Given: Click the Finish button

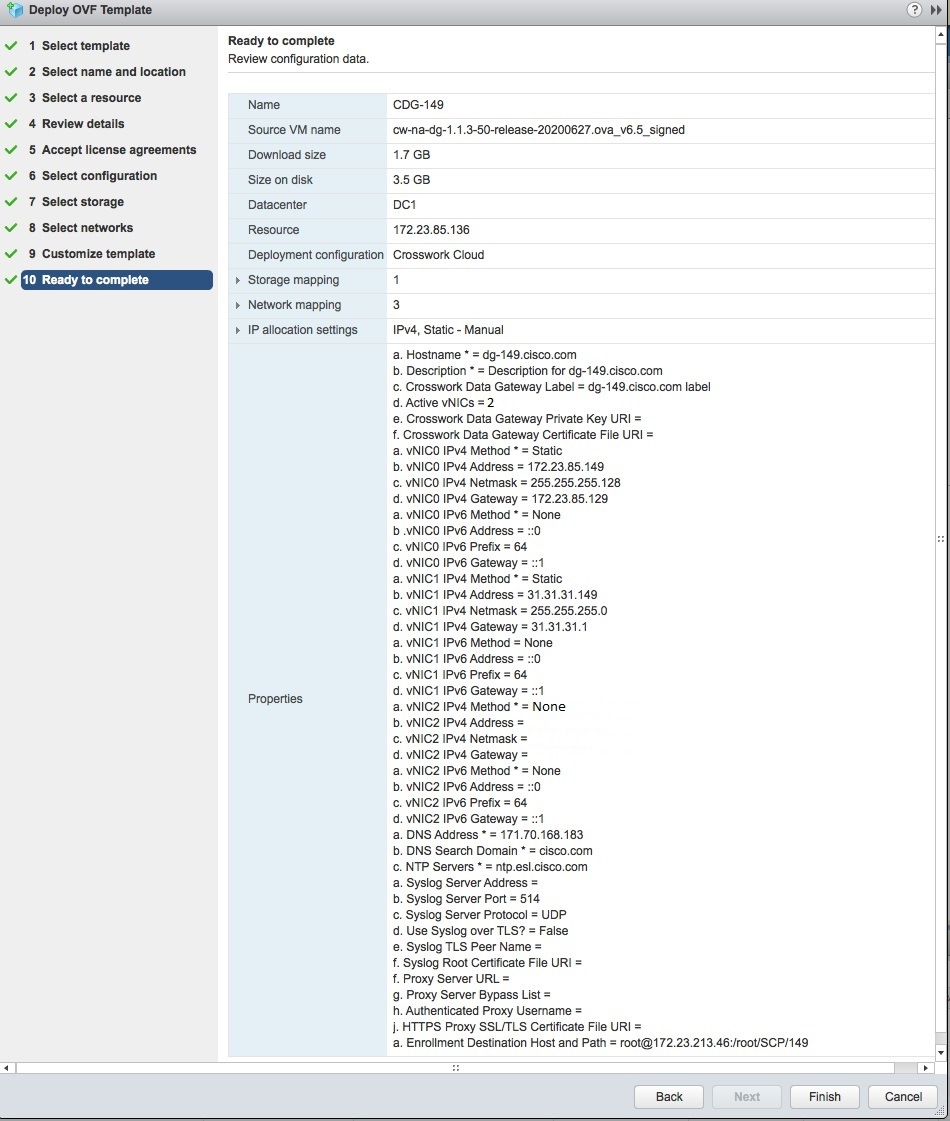Looking at the screenshot, I should coord(823,1096).
